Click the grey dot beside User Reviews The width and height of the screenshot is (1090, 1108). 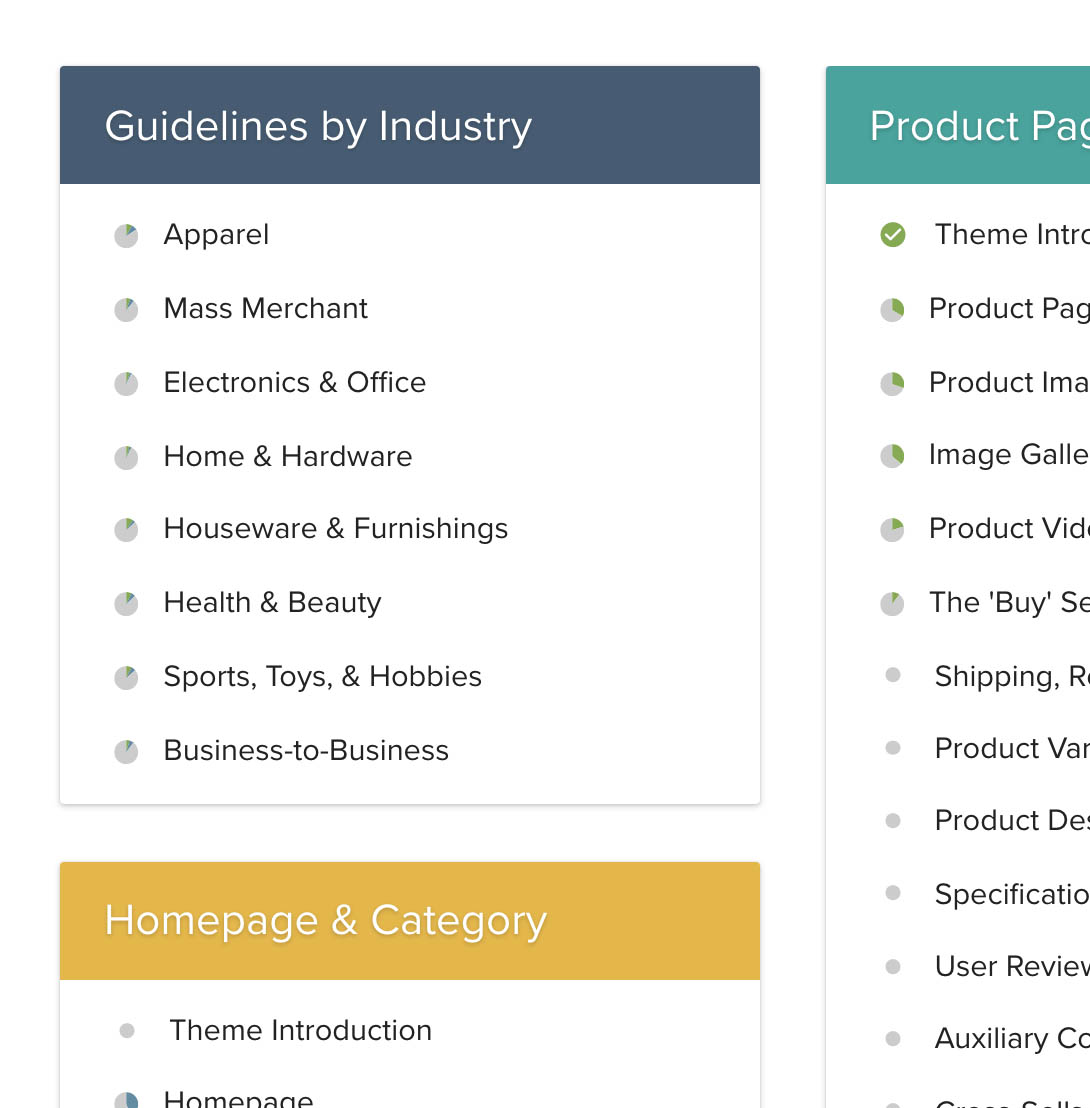(x=893, y=967)
